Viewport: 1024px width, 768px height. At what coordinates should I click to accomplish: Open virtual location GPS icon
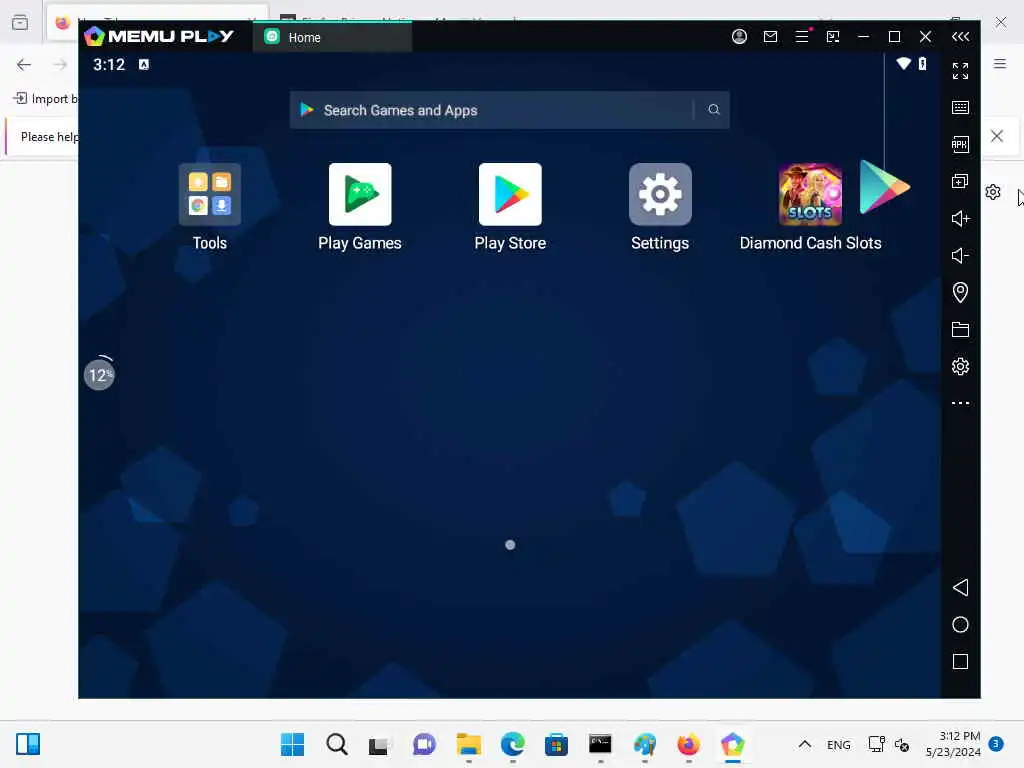pos(960,292)
